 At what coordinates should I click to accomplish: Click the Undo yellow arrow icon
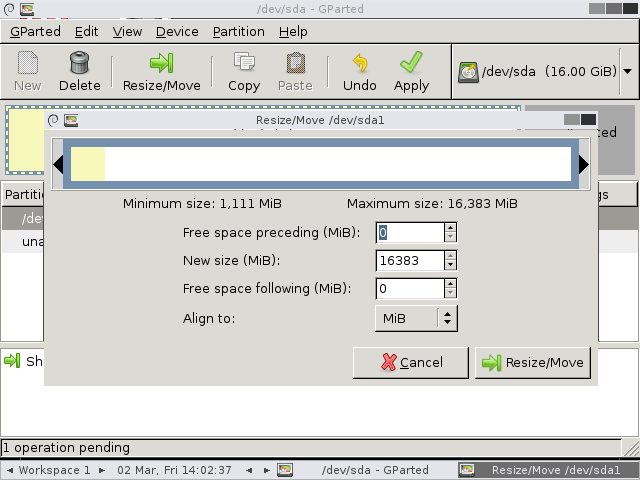[360, 63]
